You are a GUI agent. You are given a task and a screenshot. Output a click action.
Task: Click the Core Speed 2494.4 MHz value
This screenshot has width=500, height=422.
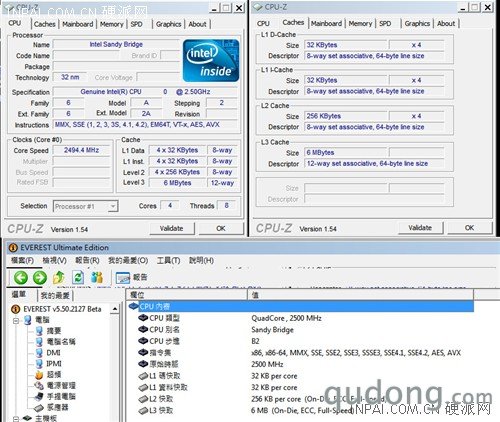pos(82,150)
